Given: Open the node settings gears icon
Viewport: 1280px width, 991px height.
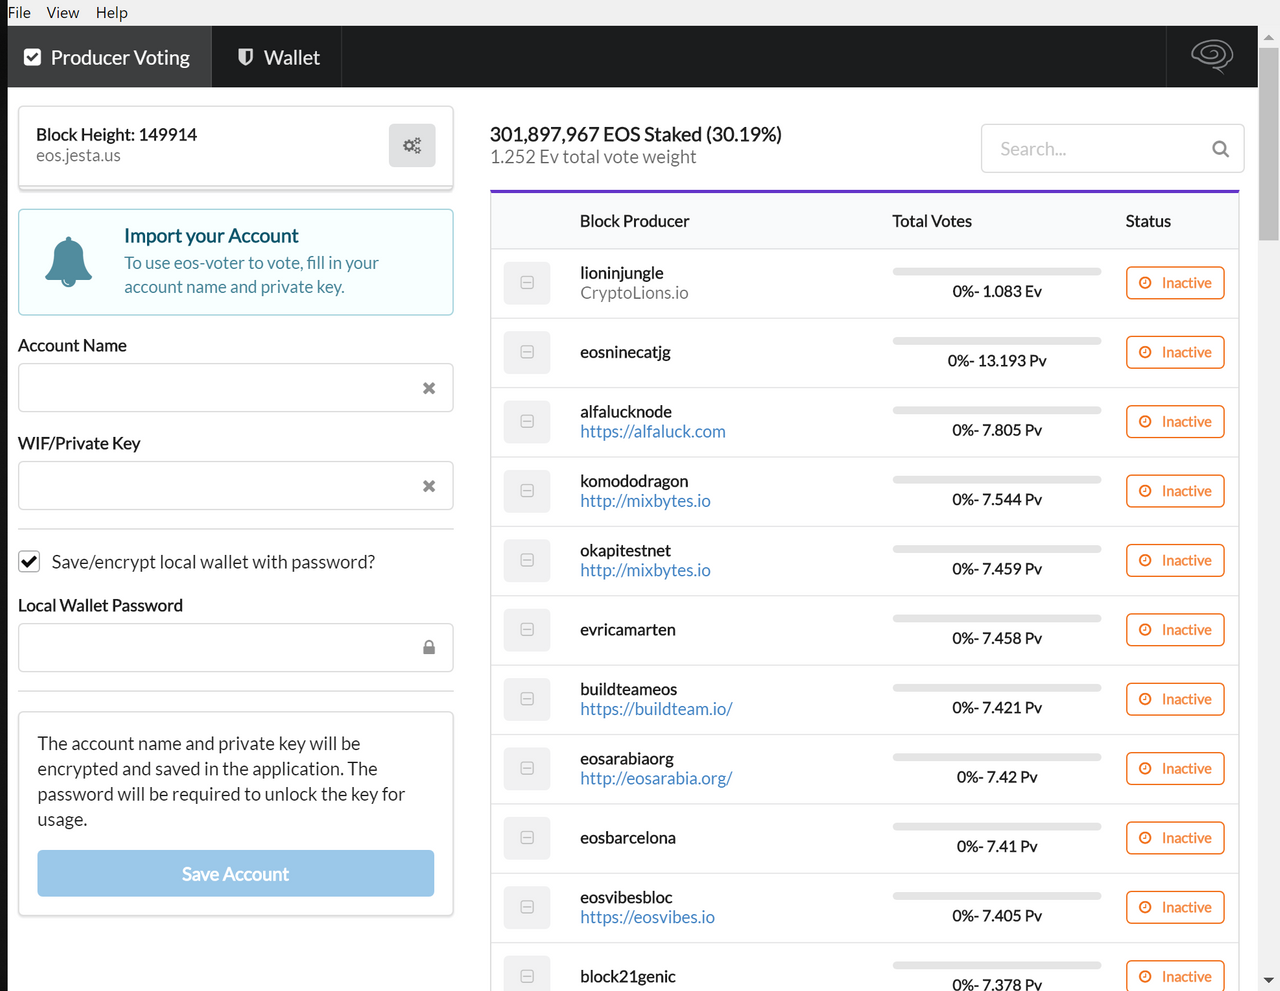Looking at the screenshot, I should click(411, 146).
